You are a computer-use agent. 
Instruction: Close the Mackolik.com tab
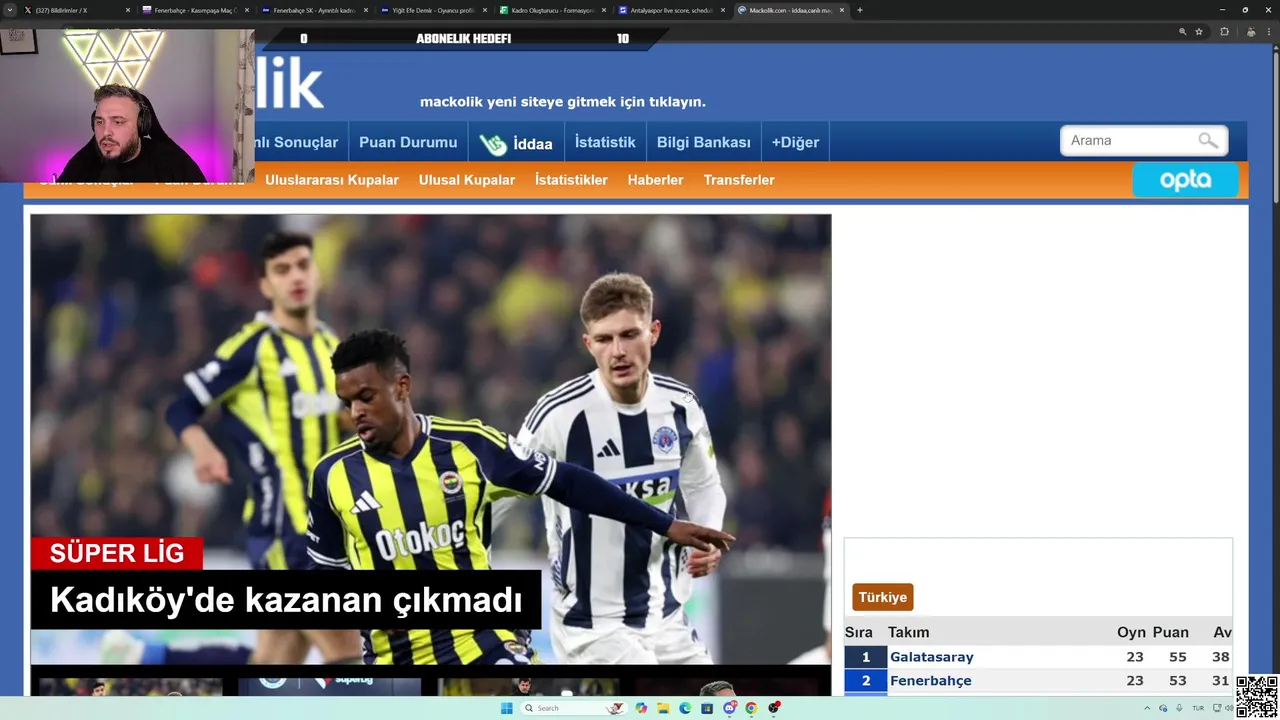click(842, 10)
